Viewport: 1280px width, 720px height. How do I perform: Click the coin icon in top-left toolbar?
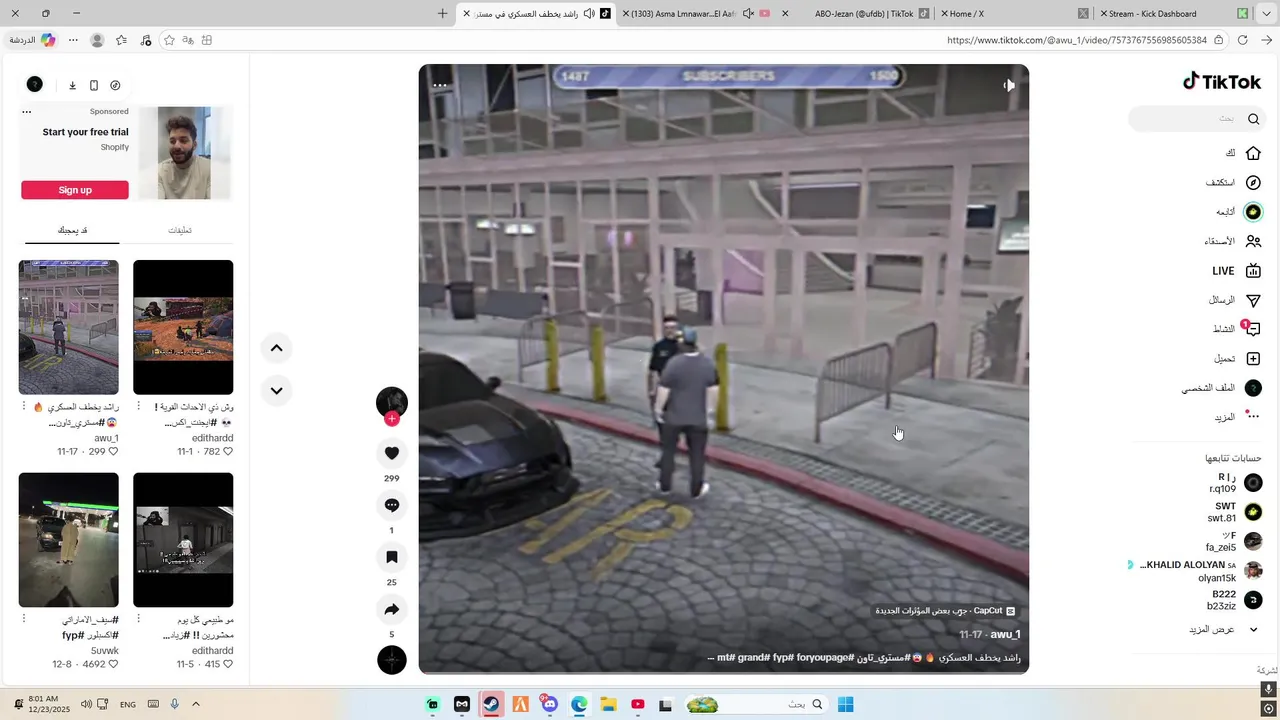(115, 85)
